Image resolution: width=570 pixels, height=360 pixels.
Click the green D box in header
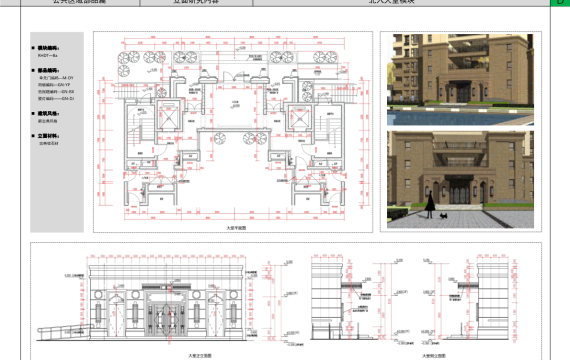(x=560, y=3)
